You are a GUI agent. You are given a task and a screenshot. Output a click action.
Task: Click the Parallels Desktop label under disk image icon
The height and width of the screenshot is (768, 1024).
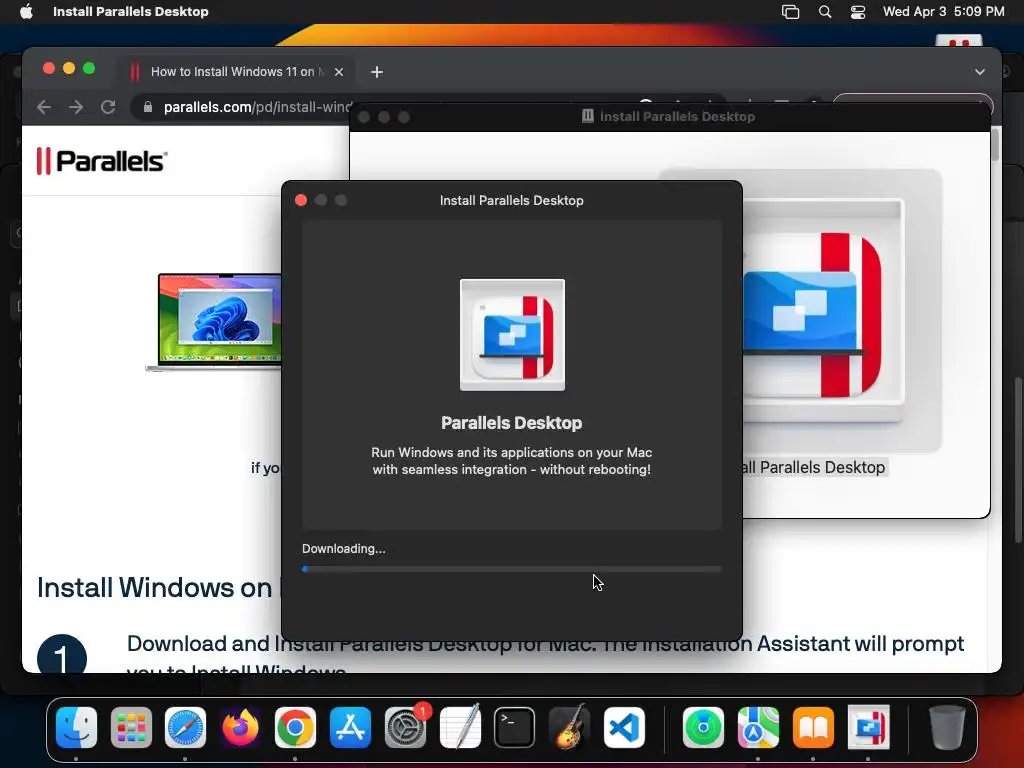[814, 468]
